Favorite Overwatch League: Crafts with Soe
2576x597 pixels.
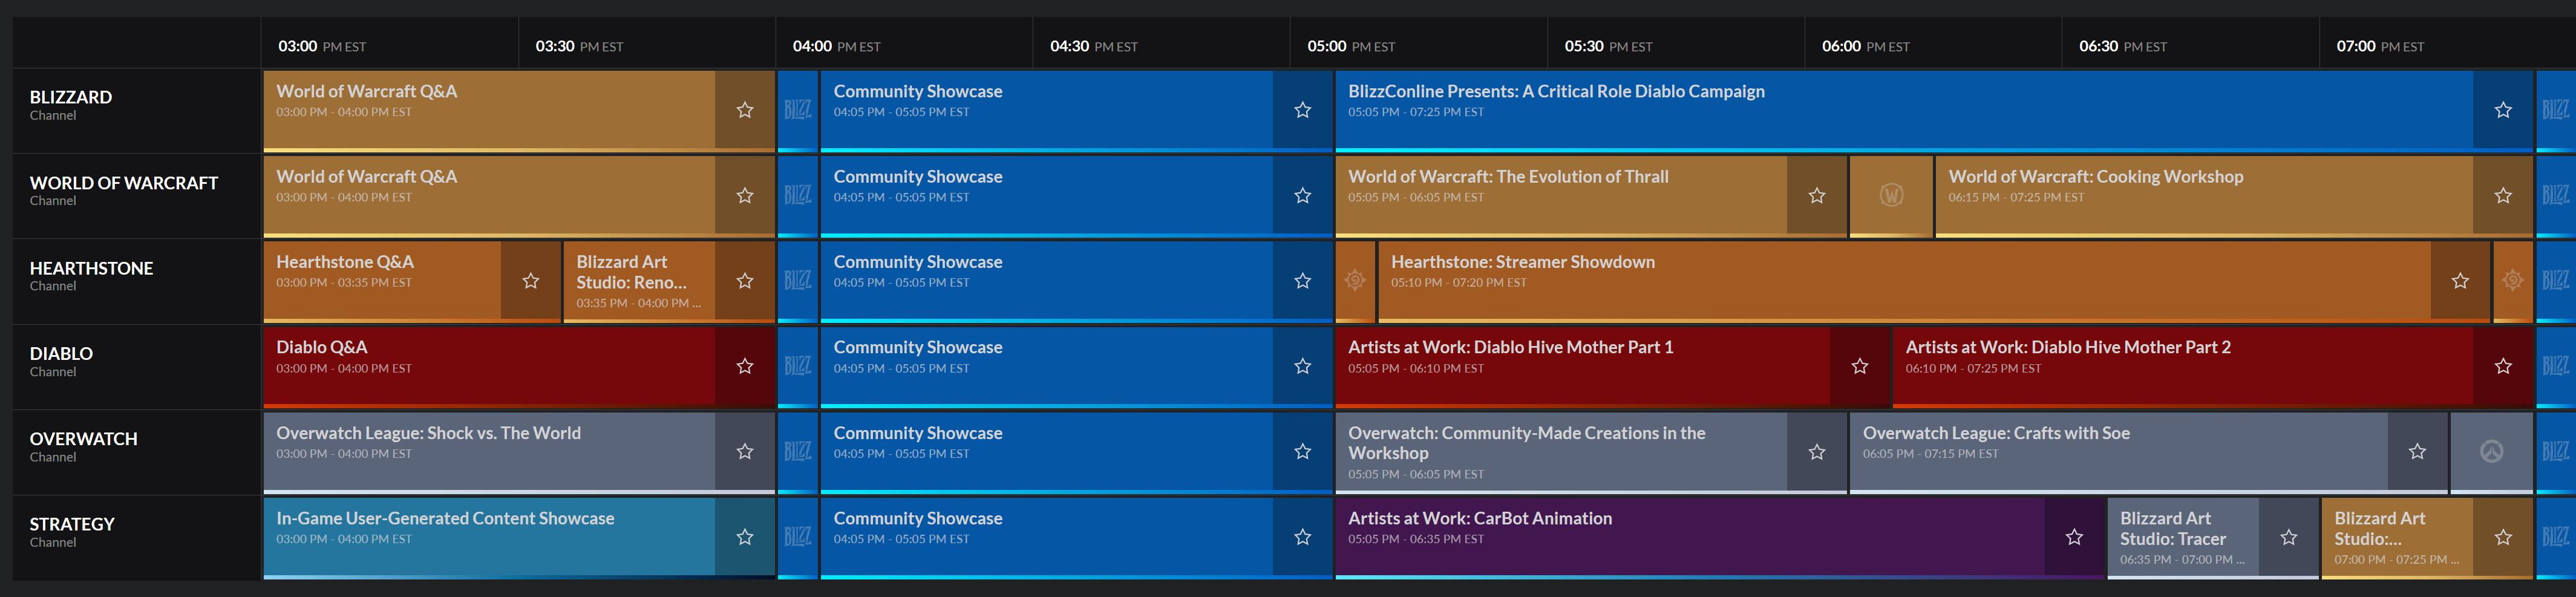pyautogui.click(x=2417, y=452)
